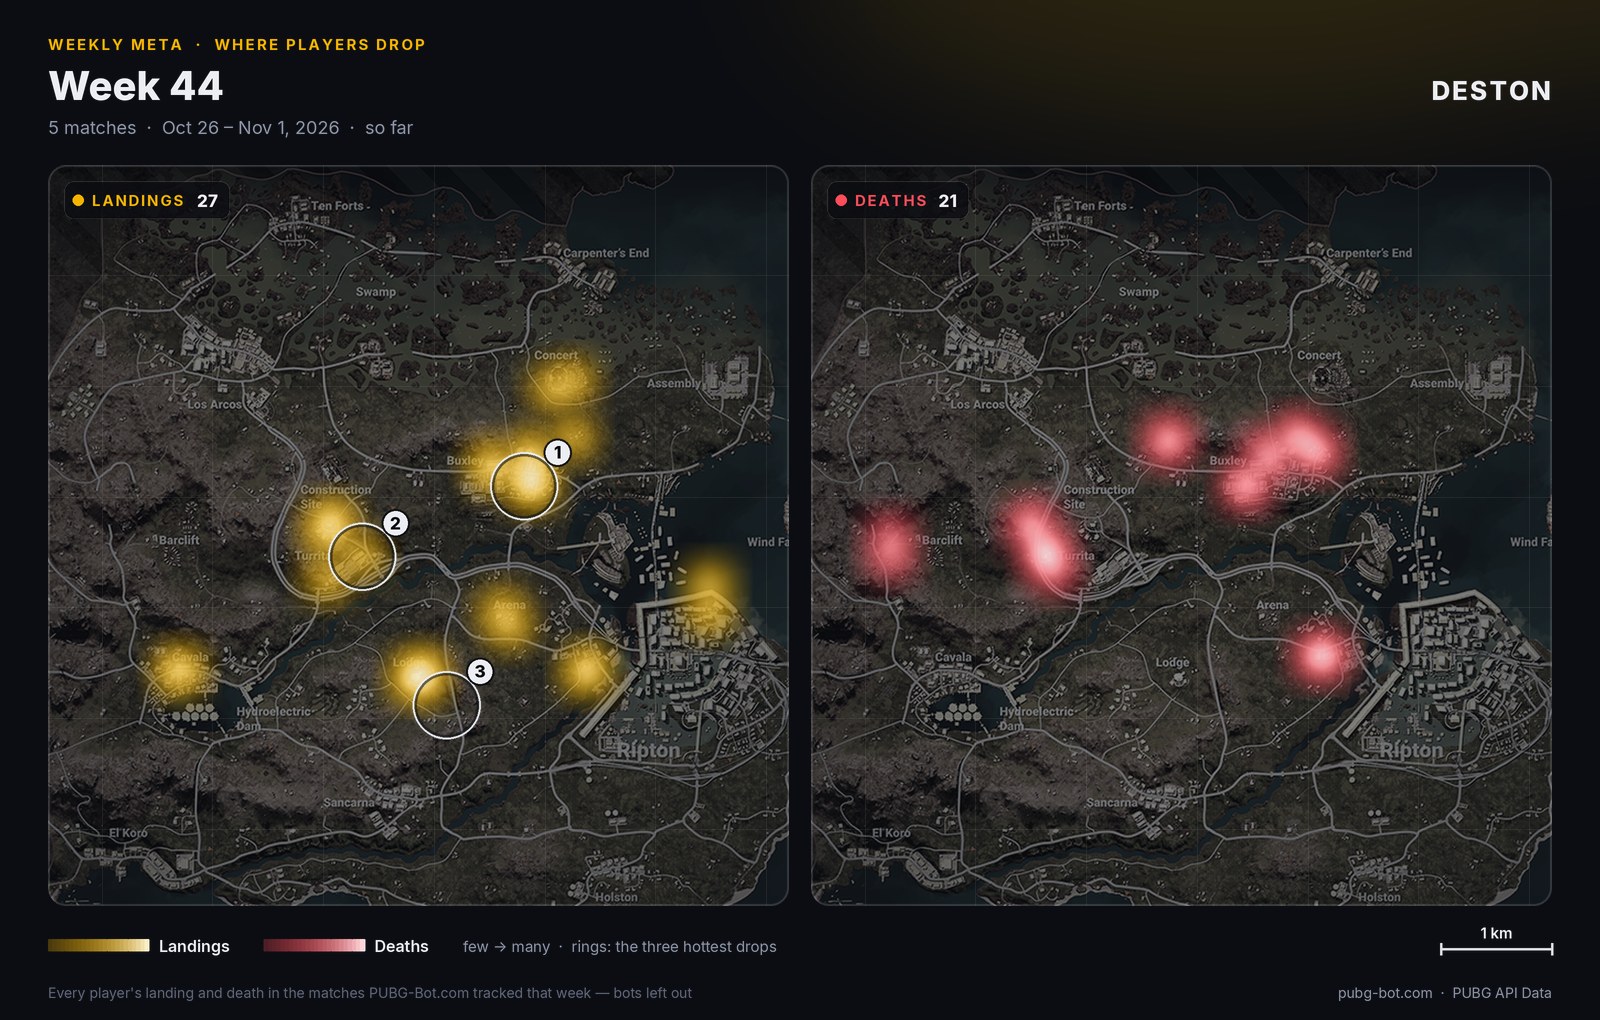The image size is (1600, 1020).
Task: Click the "5 matches" text
Action: [92, 128]
